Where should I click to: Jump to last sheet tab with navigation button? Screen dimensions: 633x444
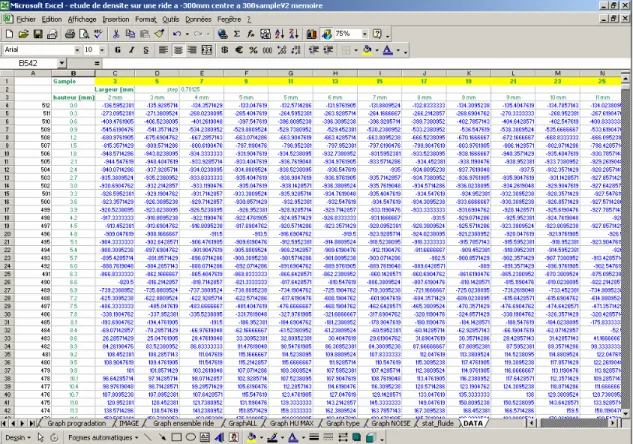tap(31, 423)
